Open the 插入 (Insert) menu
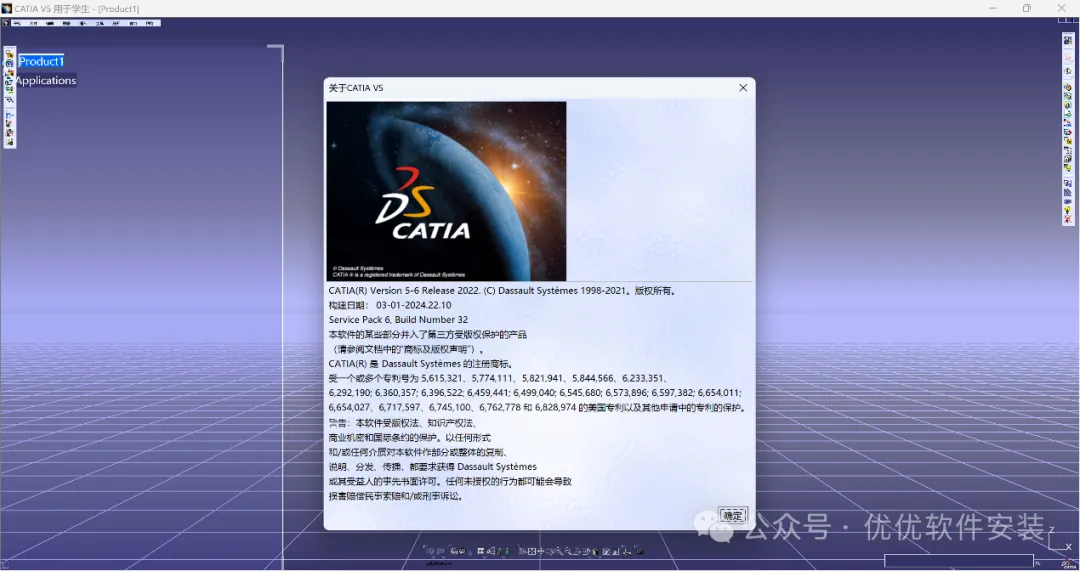Viewport: 1080px width, 571px height. [83, 23]
